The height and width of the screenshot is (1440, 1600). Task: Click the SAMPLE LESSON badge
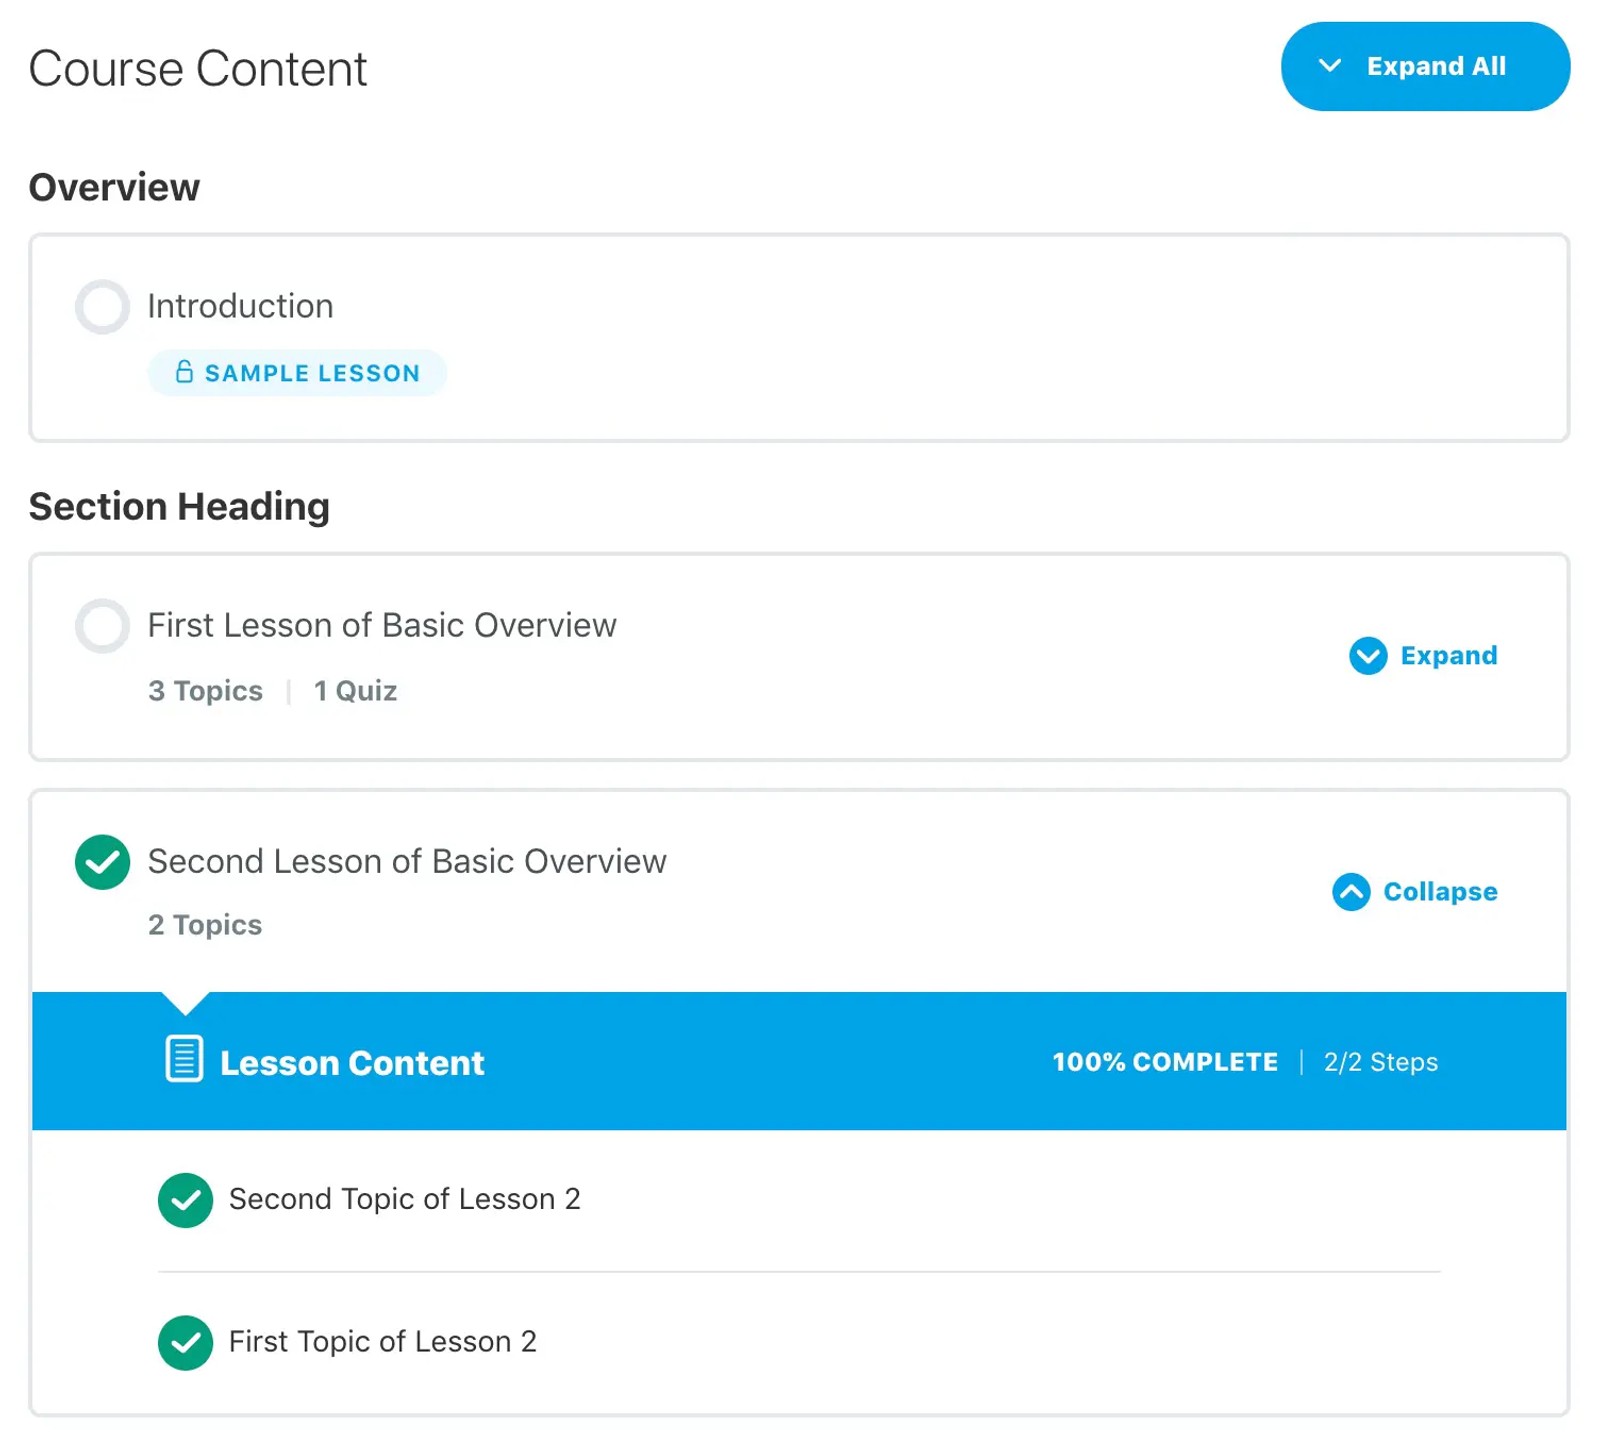[297, 373]
